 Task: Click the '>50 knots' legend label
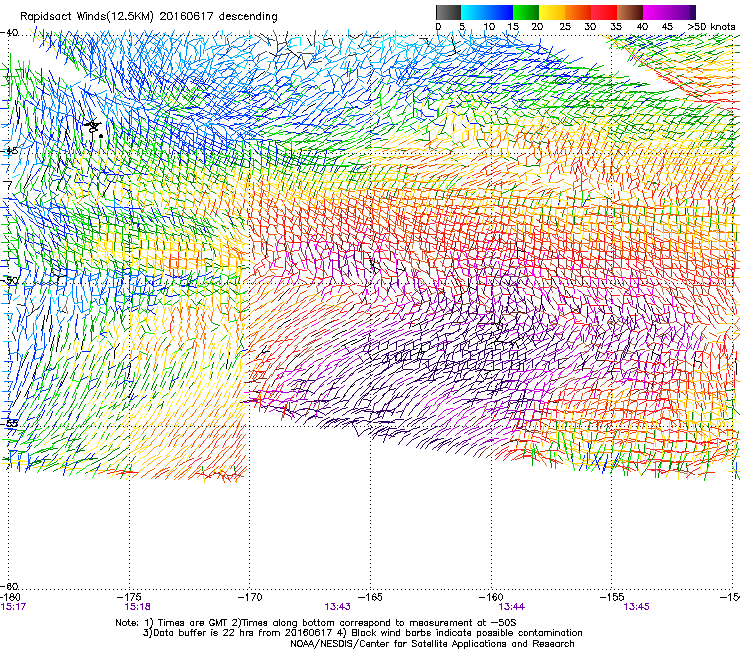point(711,27)
